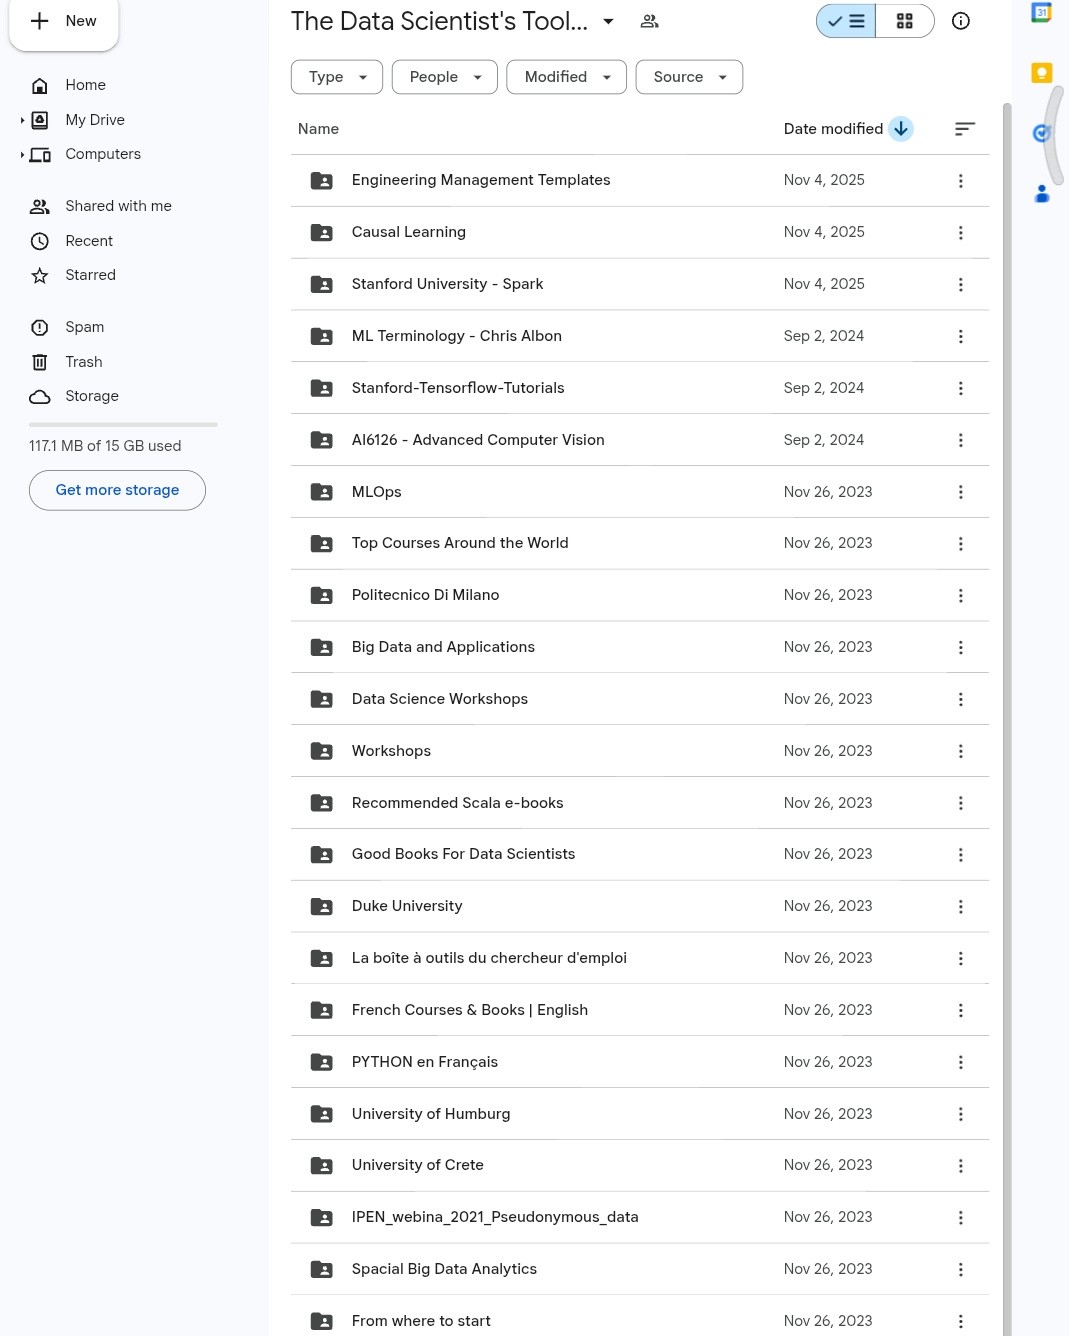1069x1336 pixels.
Task: Open folder title dropdown arrow
Action: (x=608, y=21)
